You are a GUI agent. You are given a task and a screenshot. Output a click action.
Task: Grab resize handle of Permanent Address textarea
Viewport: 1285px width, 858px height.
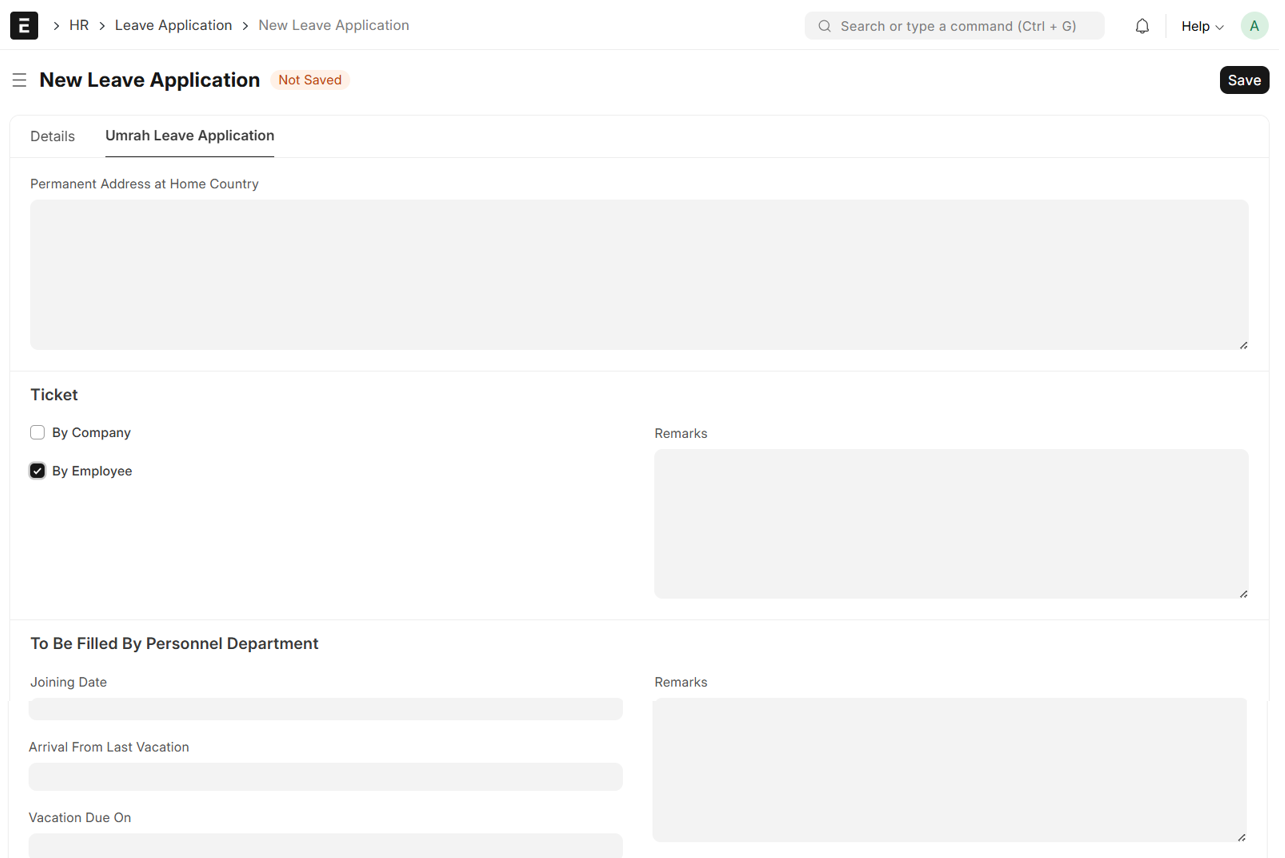1243,345
